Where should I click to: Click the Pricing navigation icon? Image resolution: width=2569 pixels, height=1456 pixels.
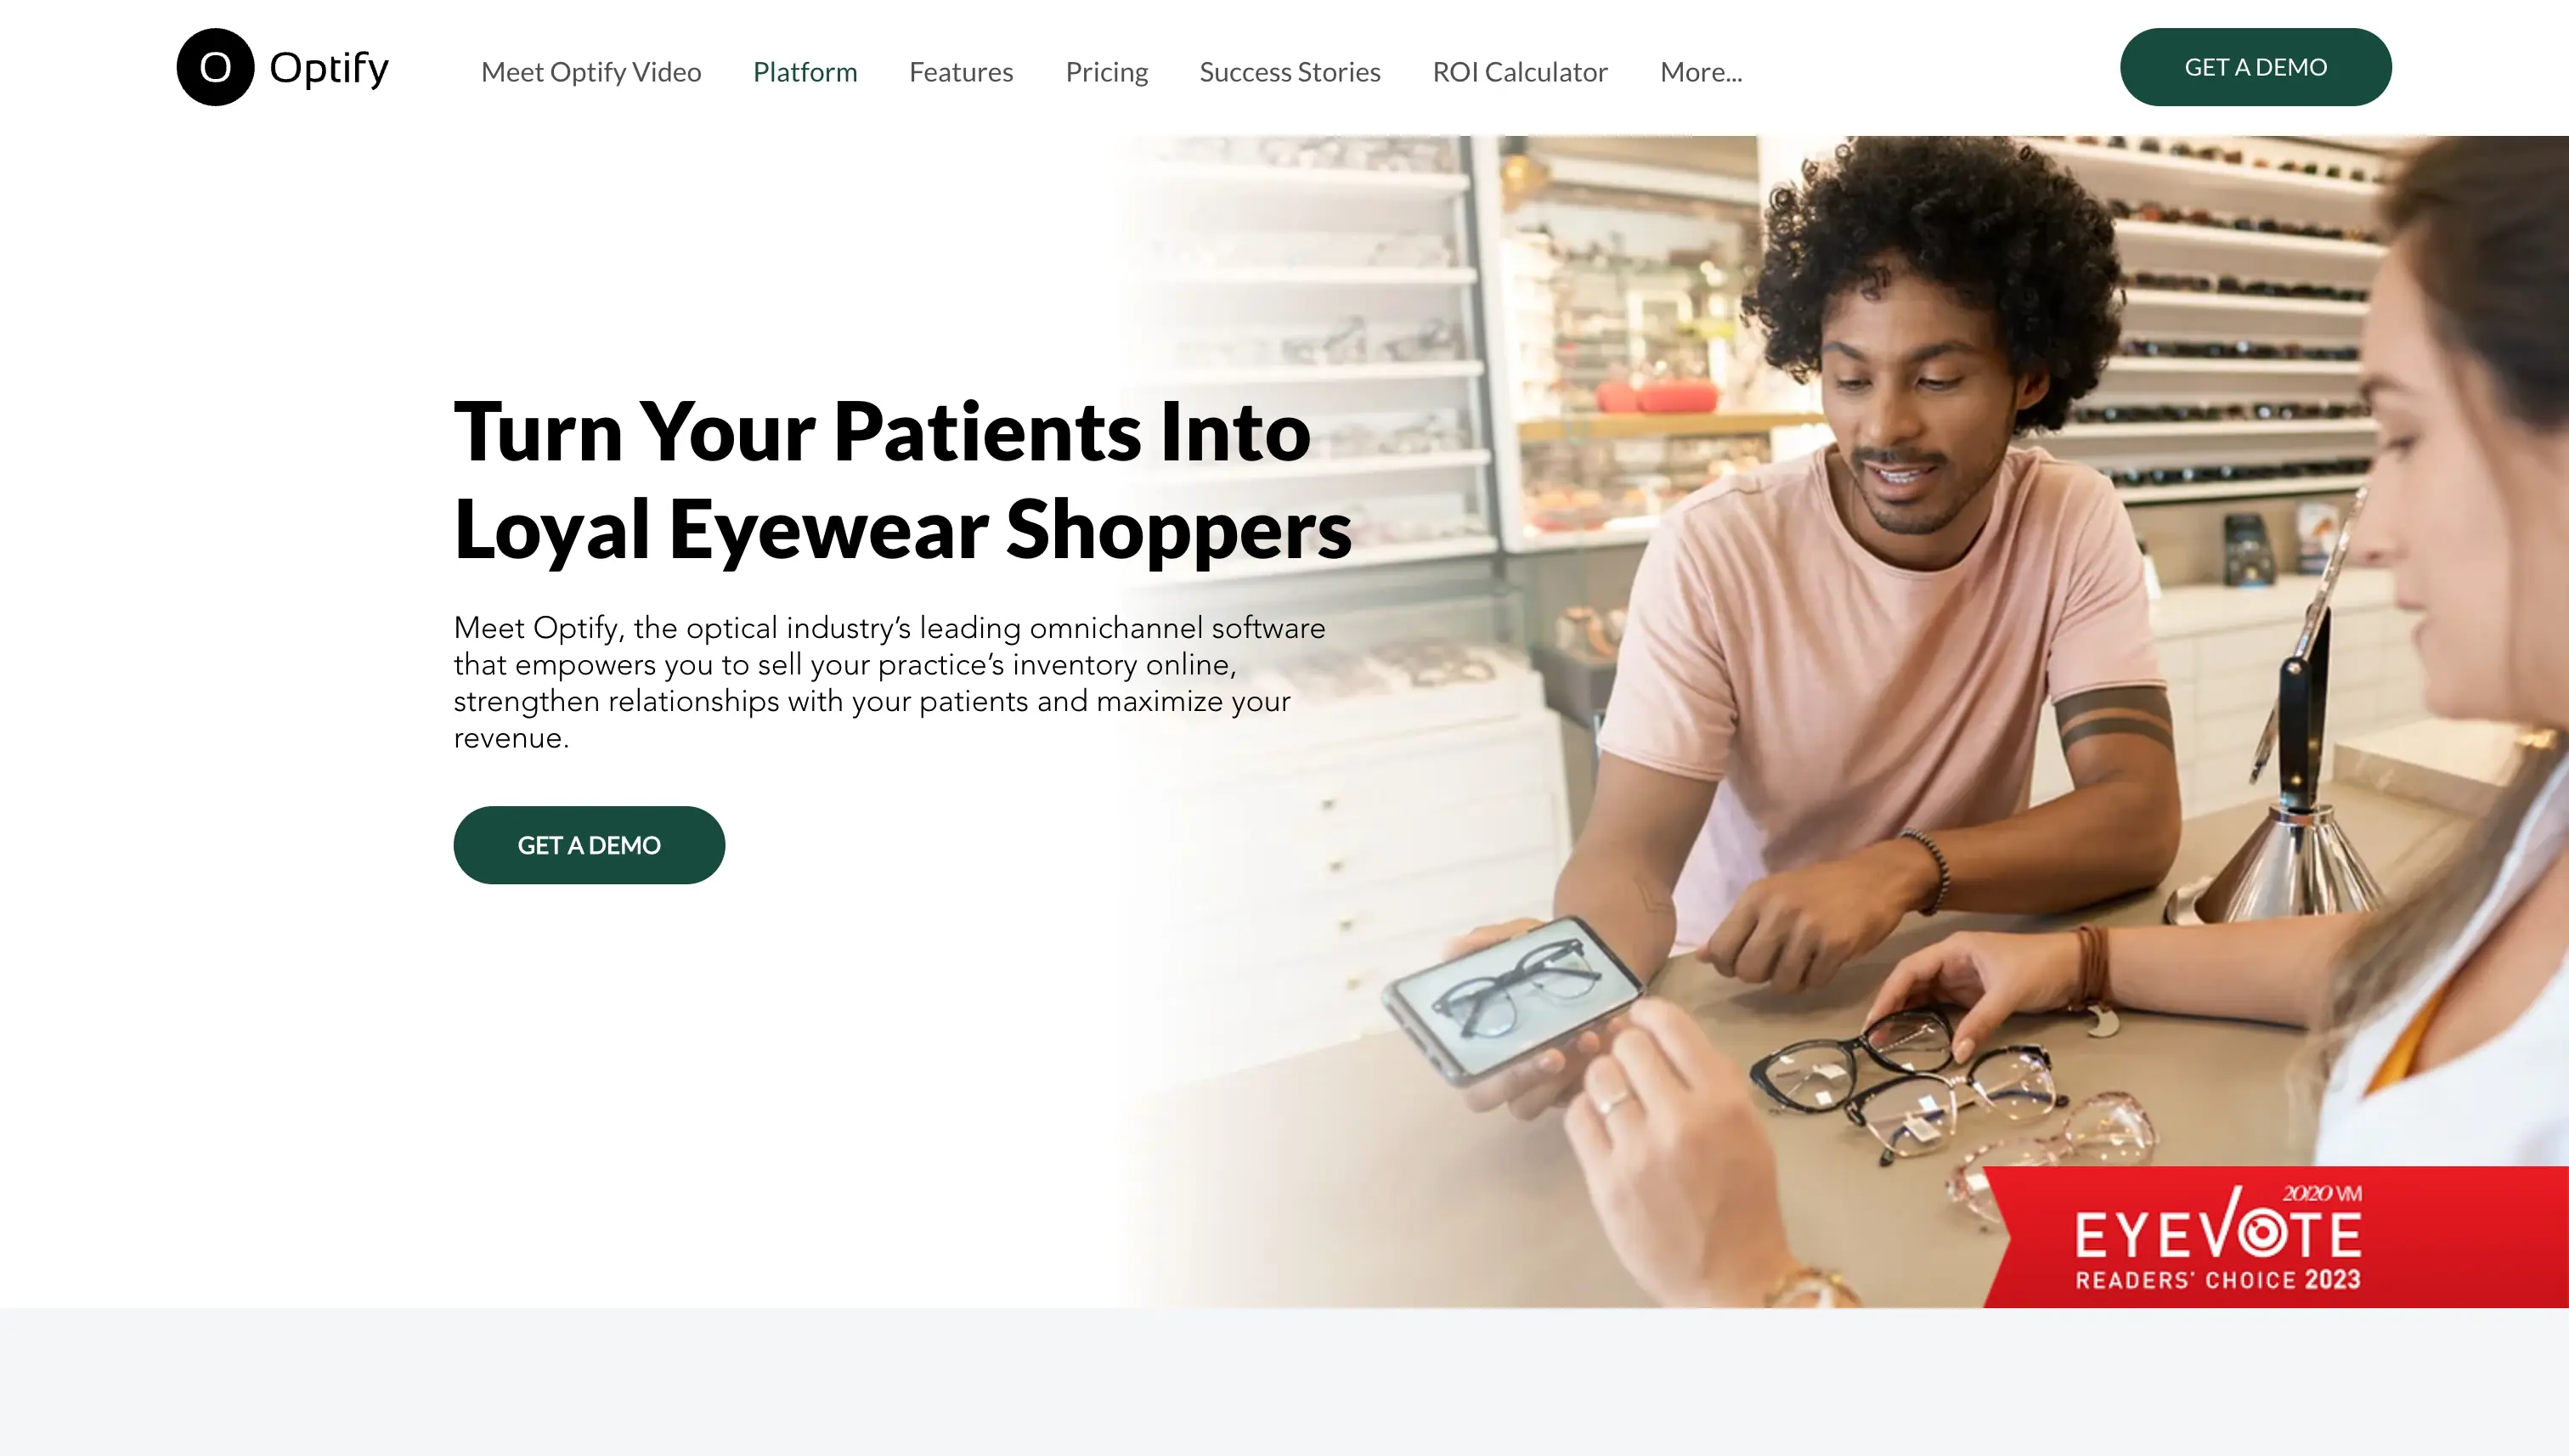(1106, 71)
